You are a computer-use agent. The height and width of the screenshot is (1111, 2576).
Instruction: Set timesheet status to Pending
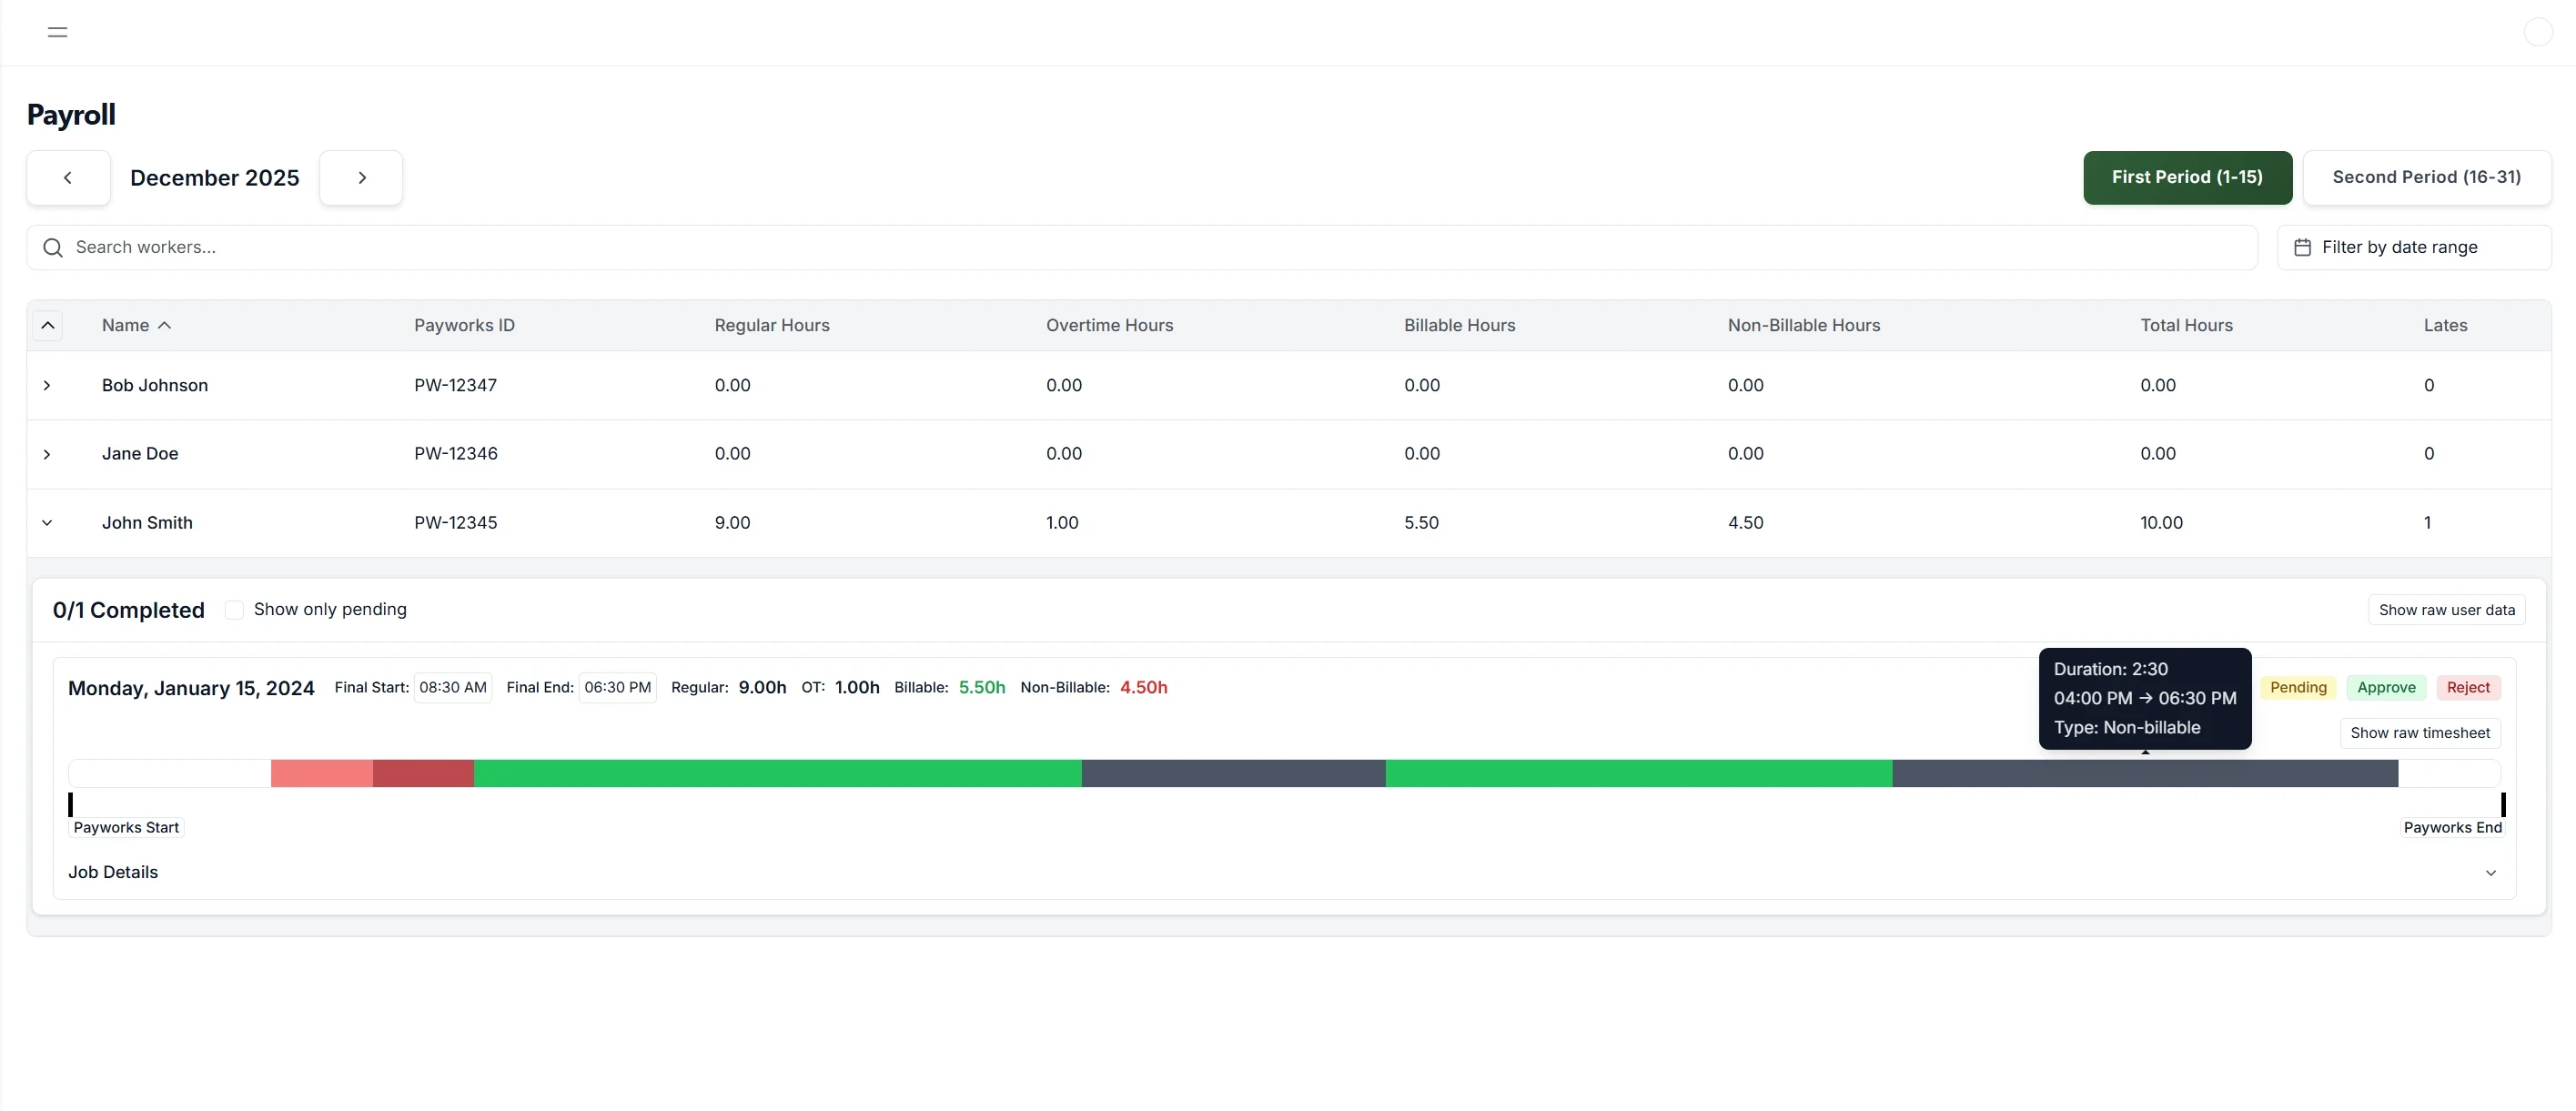click(x=2298, y=688)
